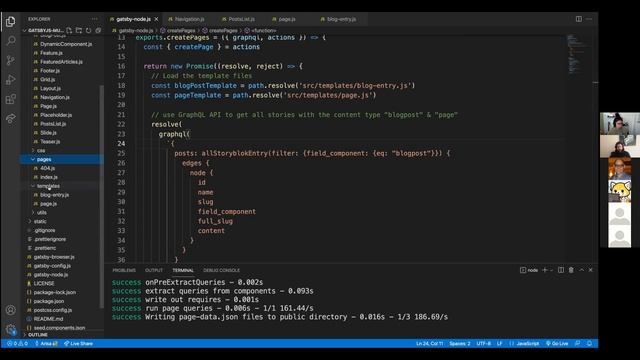640x360 pixels.
Task: Open the PROBLEMS panel tab
Action: coord(124,270)
